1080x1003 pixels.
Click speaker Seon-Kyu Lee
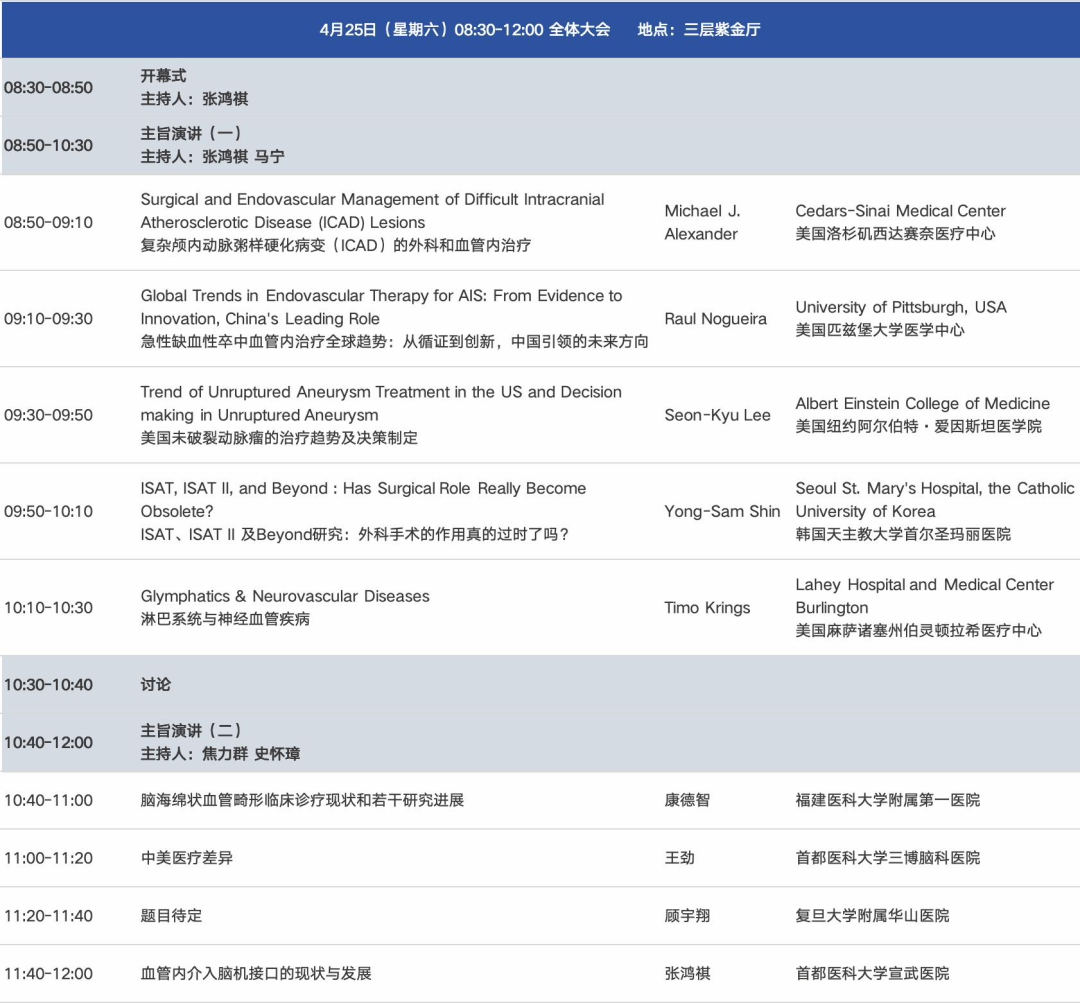click(717, 415)
